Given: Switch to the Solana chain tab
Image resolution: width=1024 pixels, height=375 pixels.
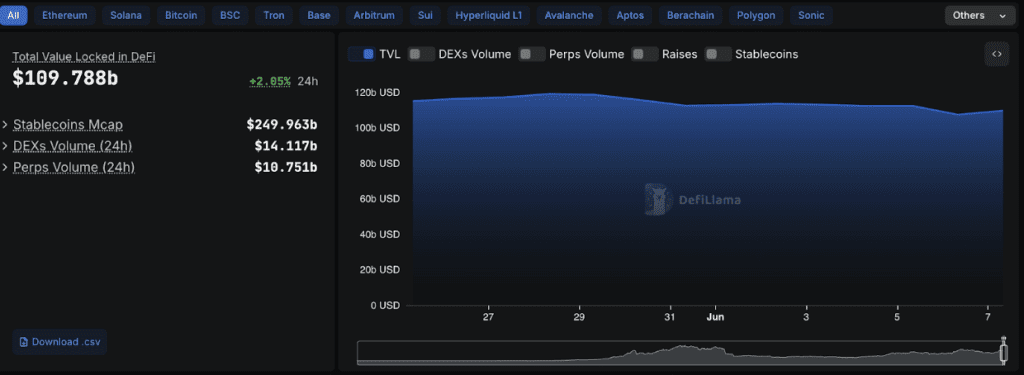Looking at the screenshot, I should pyautogui.click(x=125, y=16).
